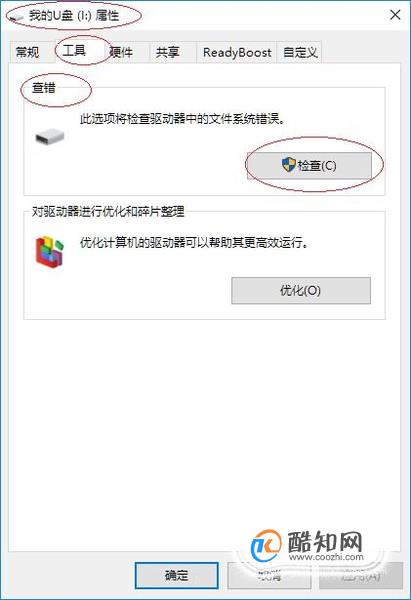This screenshot has height=600, width=411.
Task: Switch to the 自定义 tab
Action: (x=300, y=52)
